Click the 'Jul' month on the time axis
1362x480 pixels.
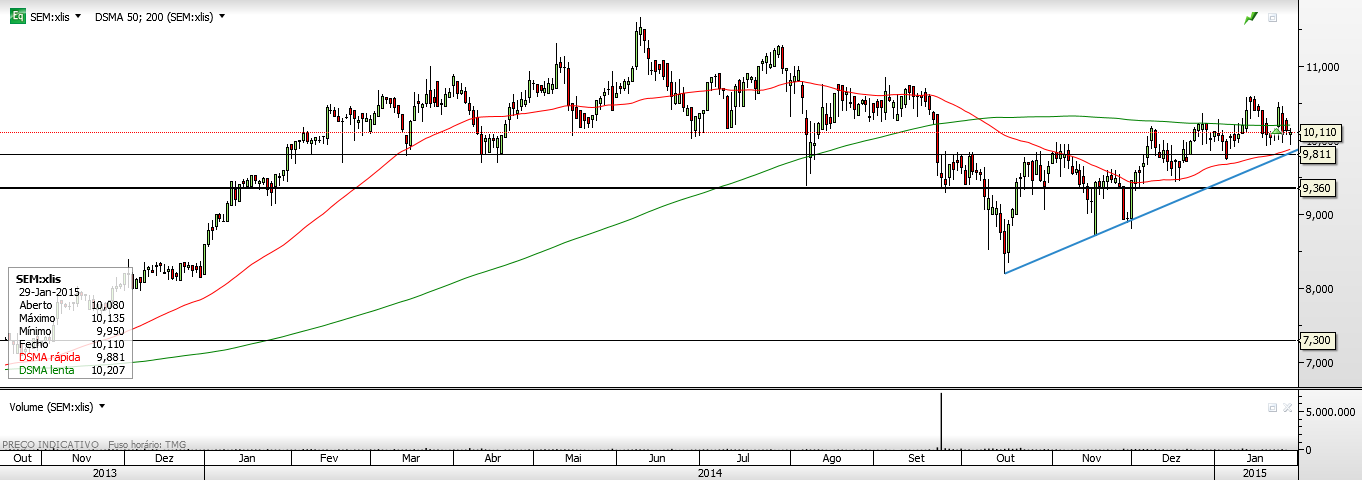click(x=745, y=457)
